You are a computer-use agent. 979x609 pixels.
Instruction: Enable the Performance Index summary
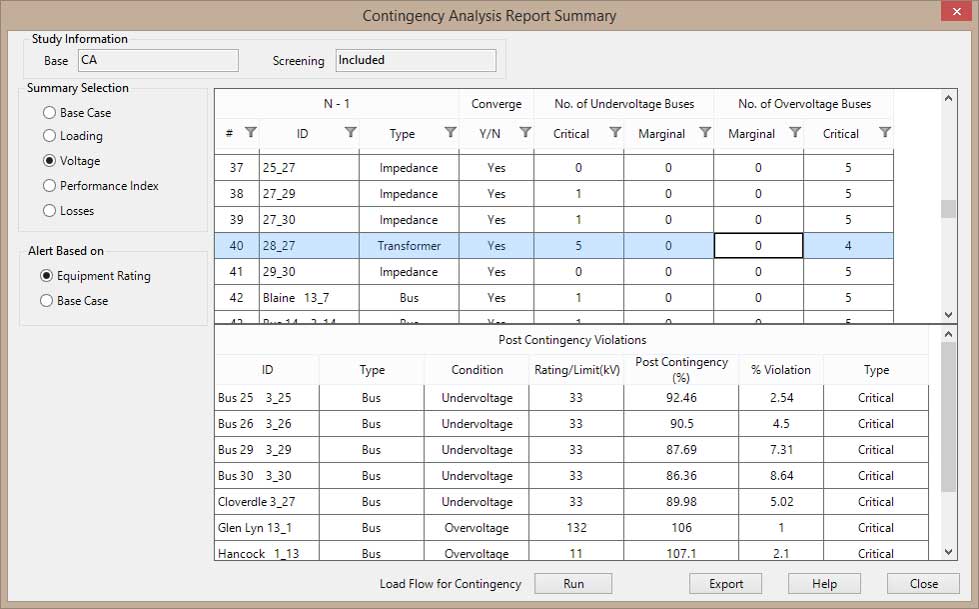click(48, 186)
